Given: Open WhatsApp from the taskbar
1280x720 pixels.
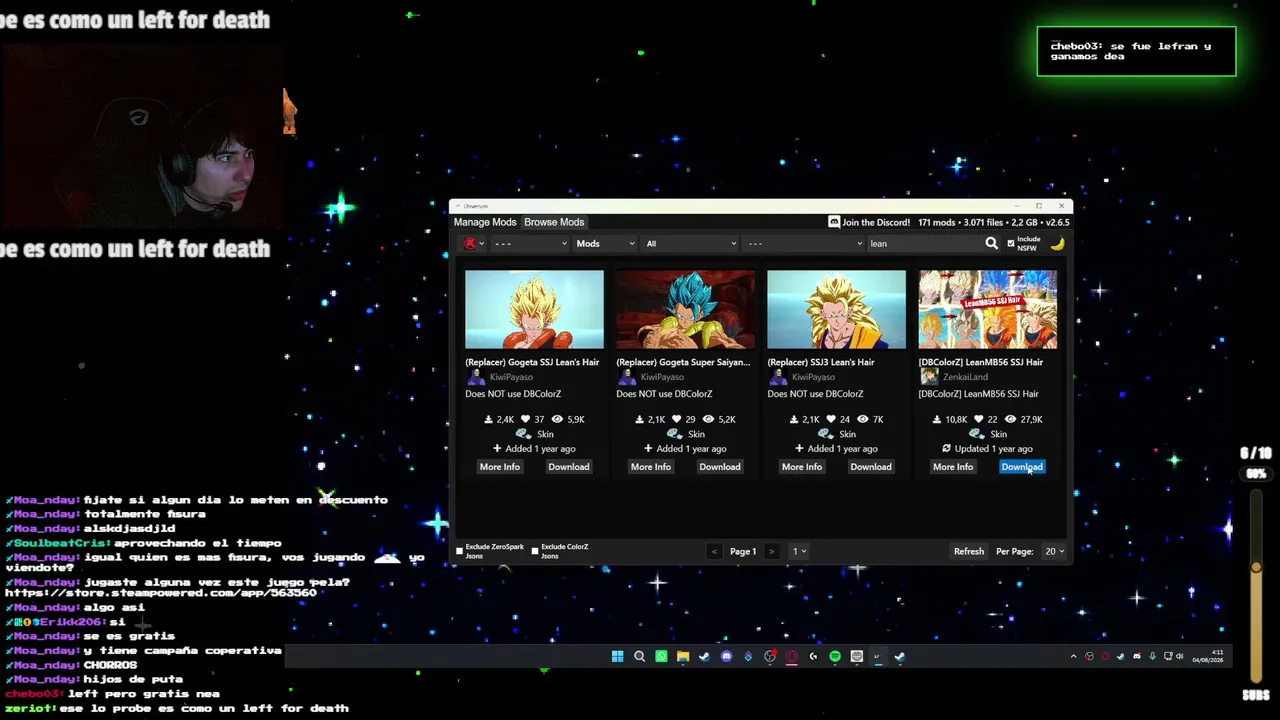Looking at the screenshot, I should 661,657.
